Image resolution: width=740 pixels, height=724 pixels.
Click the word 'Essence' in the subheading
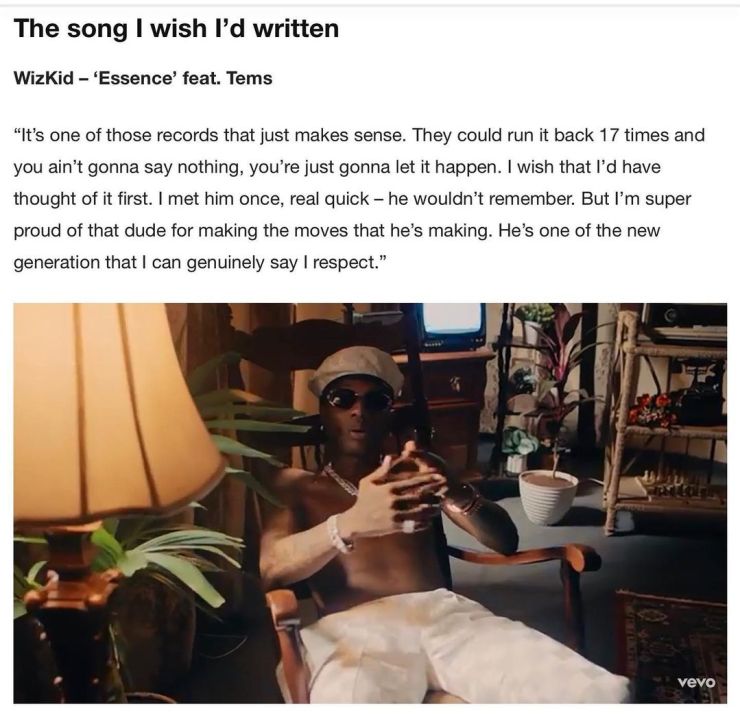pos(133,78)
